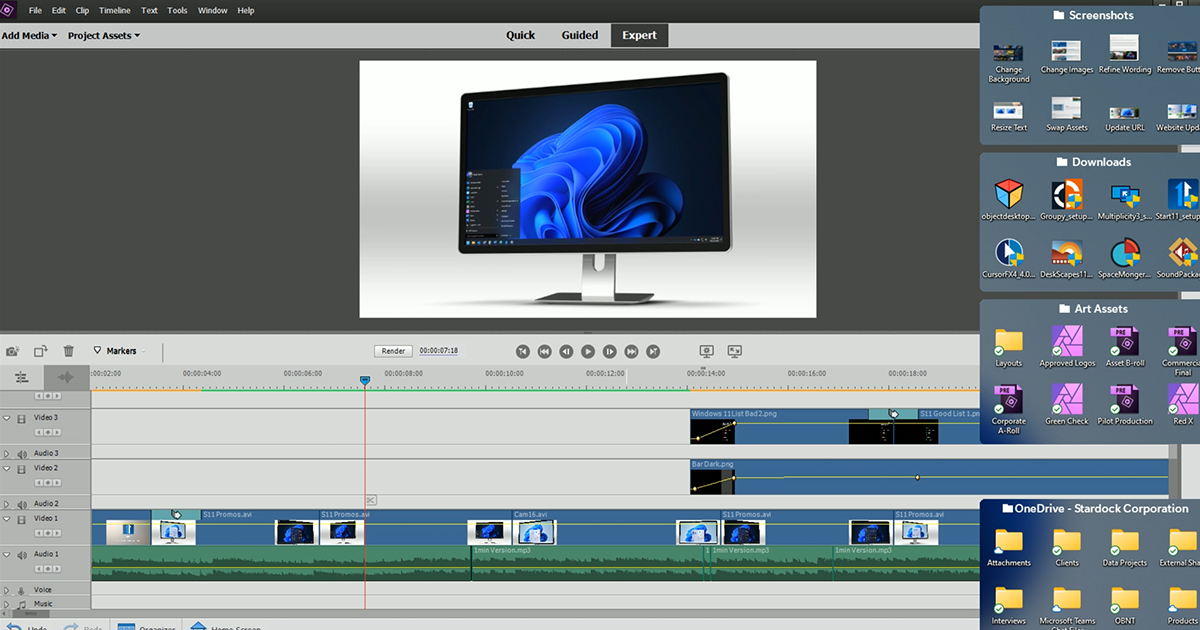Expand the Audio 2 track
1200x630 pixels.
(x=7, y=504)
